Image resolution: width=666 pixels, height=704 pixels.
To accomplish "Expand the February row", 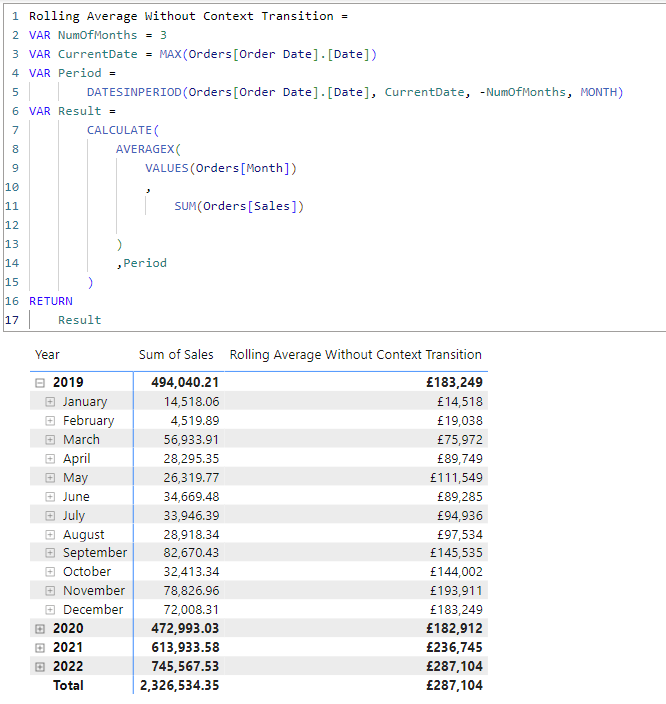I will pos(50,421).
